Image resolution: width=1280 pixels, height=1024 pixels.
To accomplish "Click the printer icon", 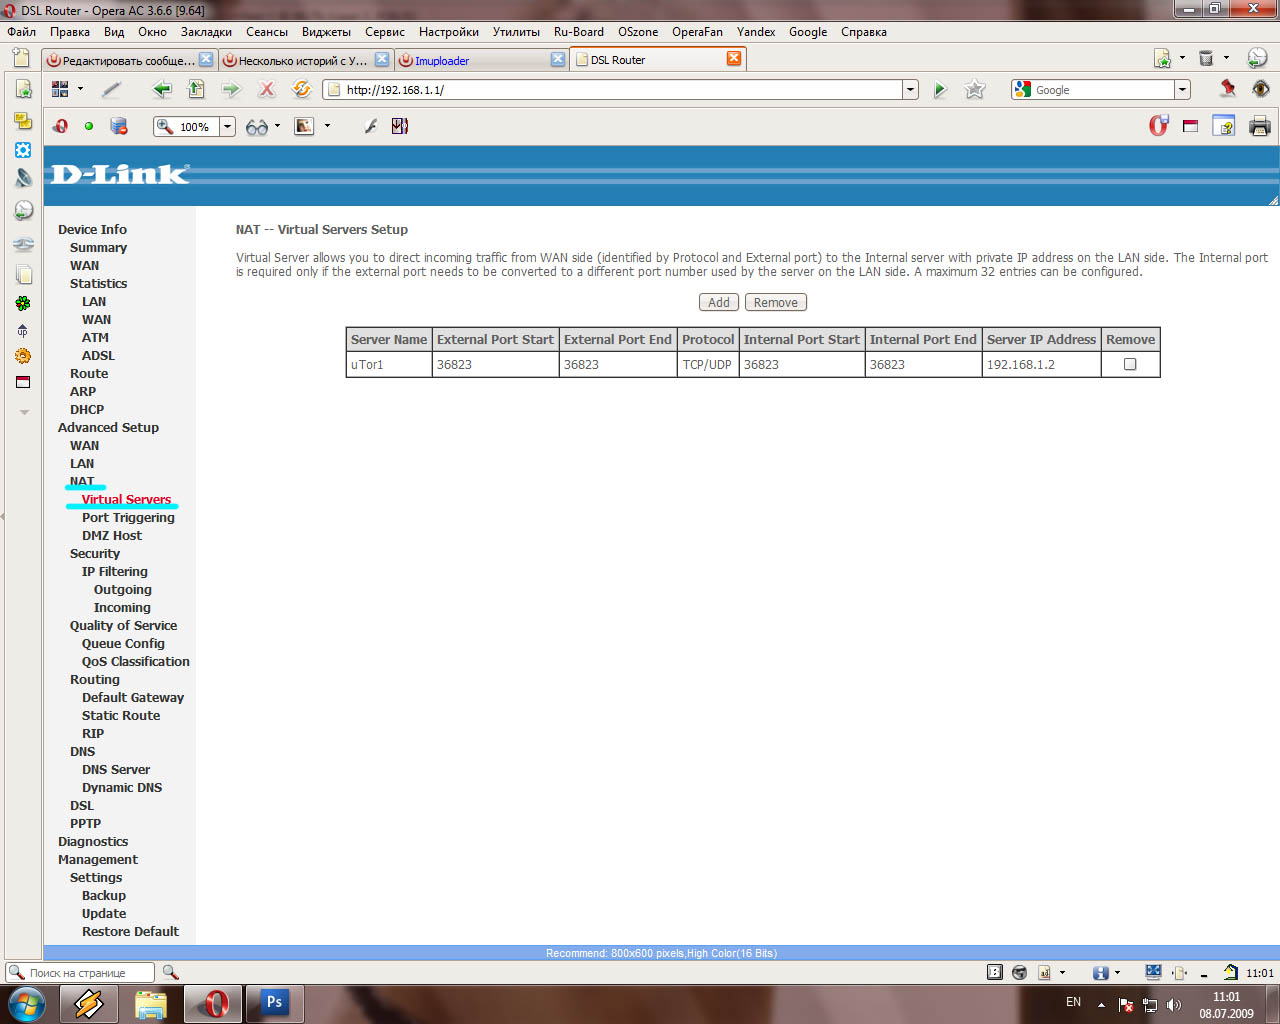I will click(1260, 126).
